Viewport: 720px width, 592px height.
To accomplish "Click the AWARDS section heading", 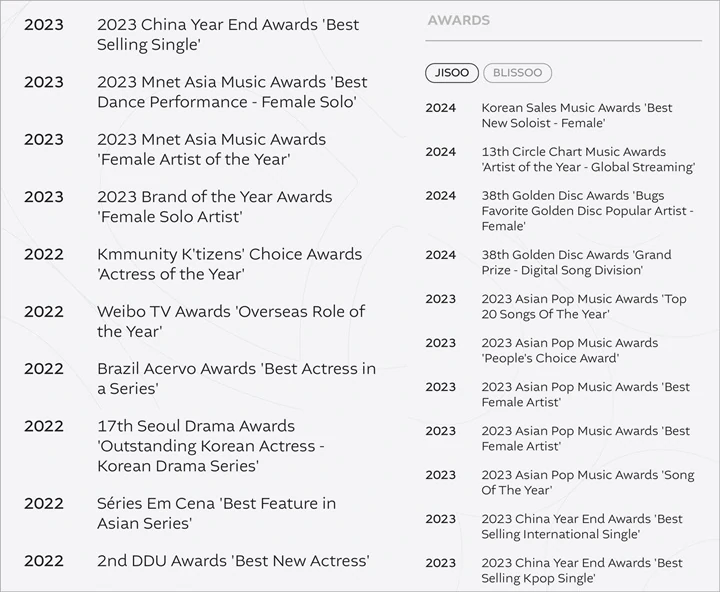I will tap(459, 20).
